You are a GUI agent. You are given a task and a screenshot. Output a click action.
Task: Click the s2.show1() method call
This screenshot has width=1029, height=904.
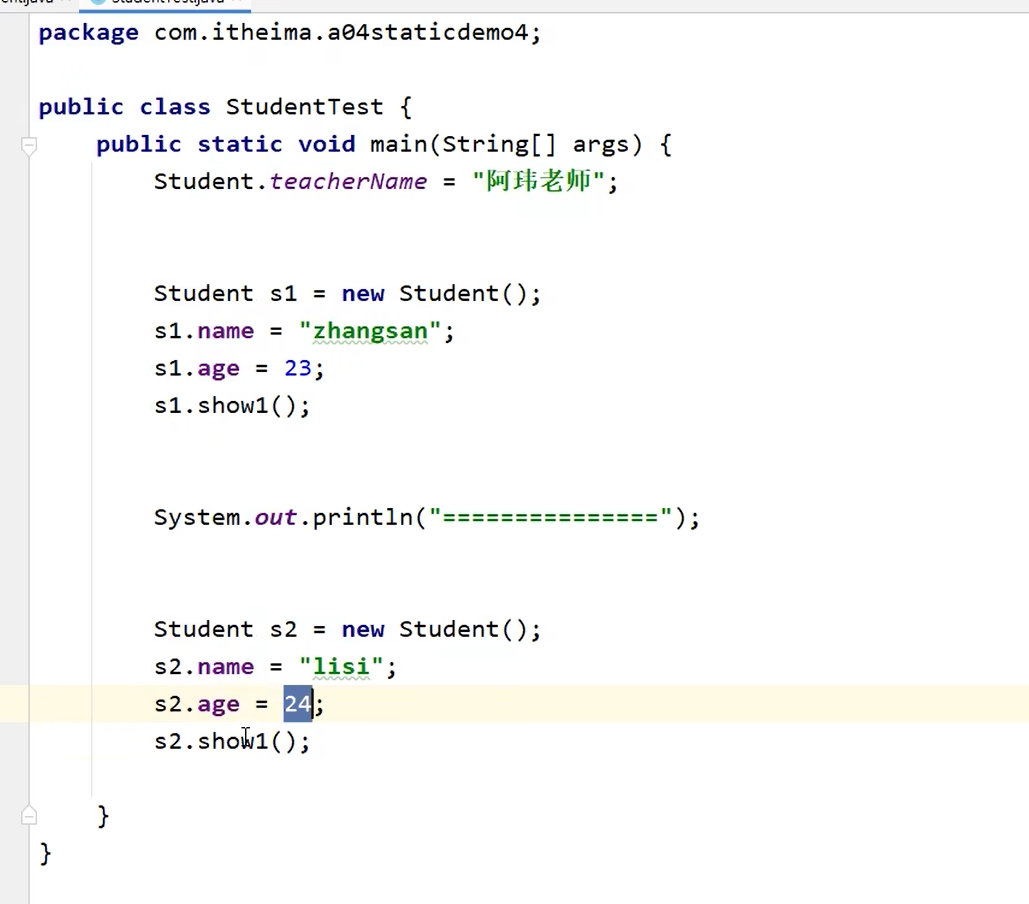tap(232, 740)
